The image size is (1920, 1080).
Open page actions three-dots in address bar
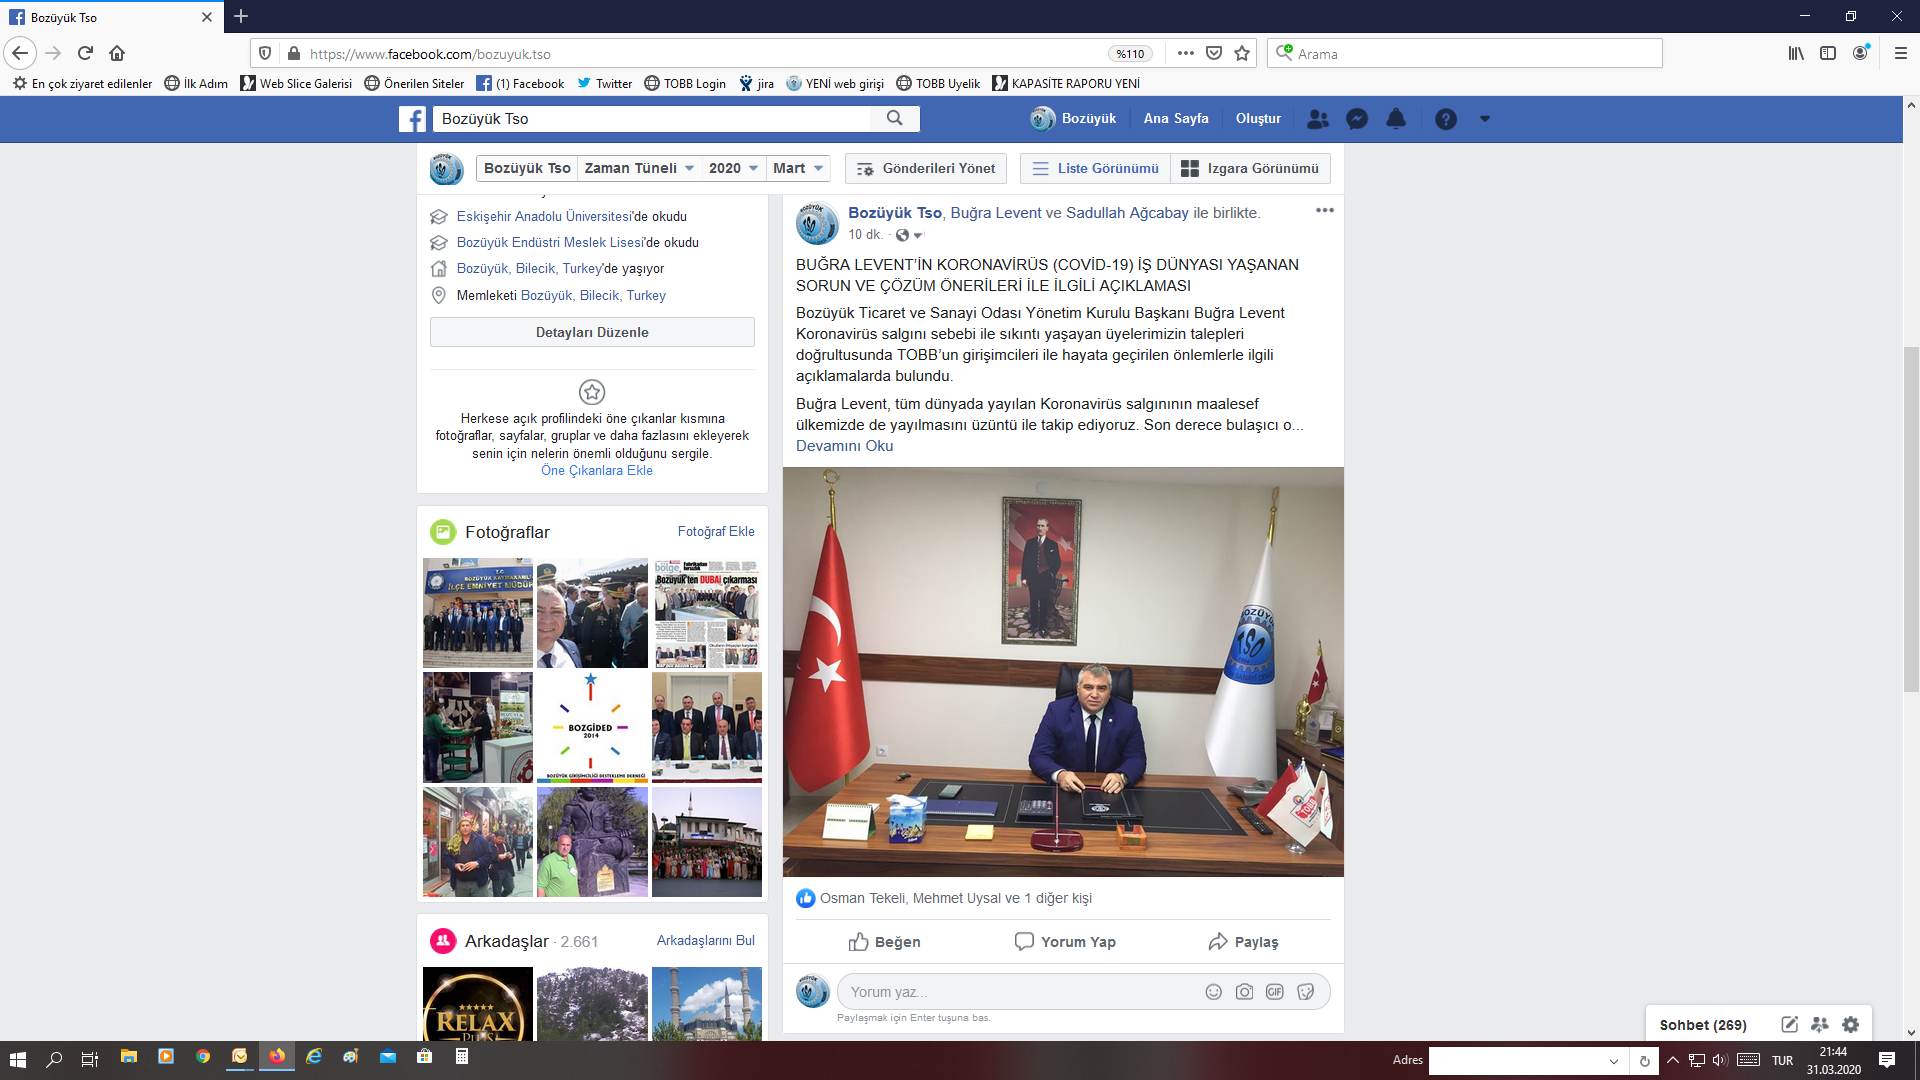1186,54
